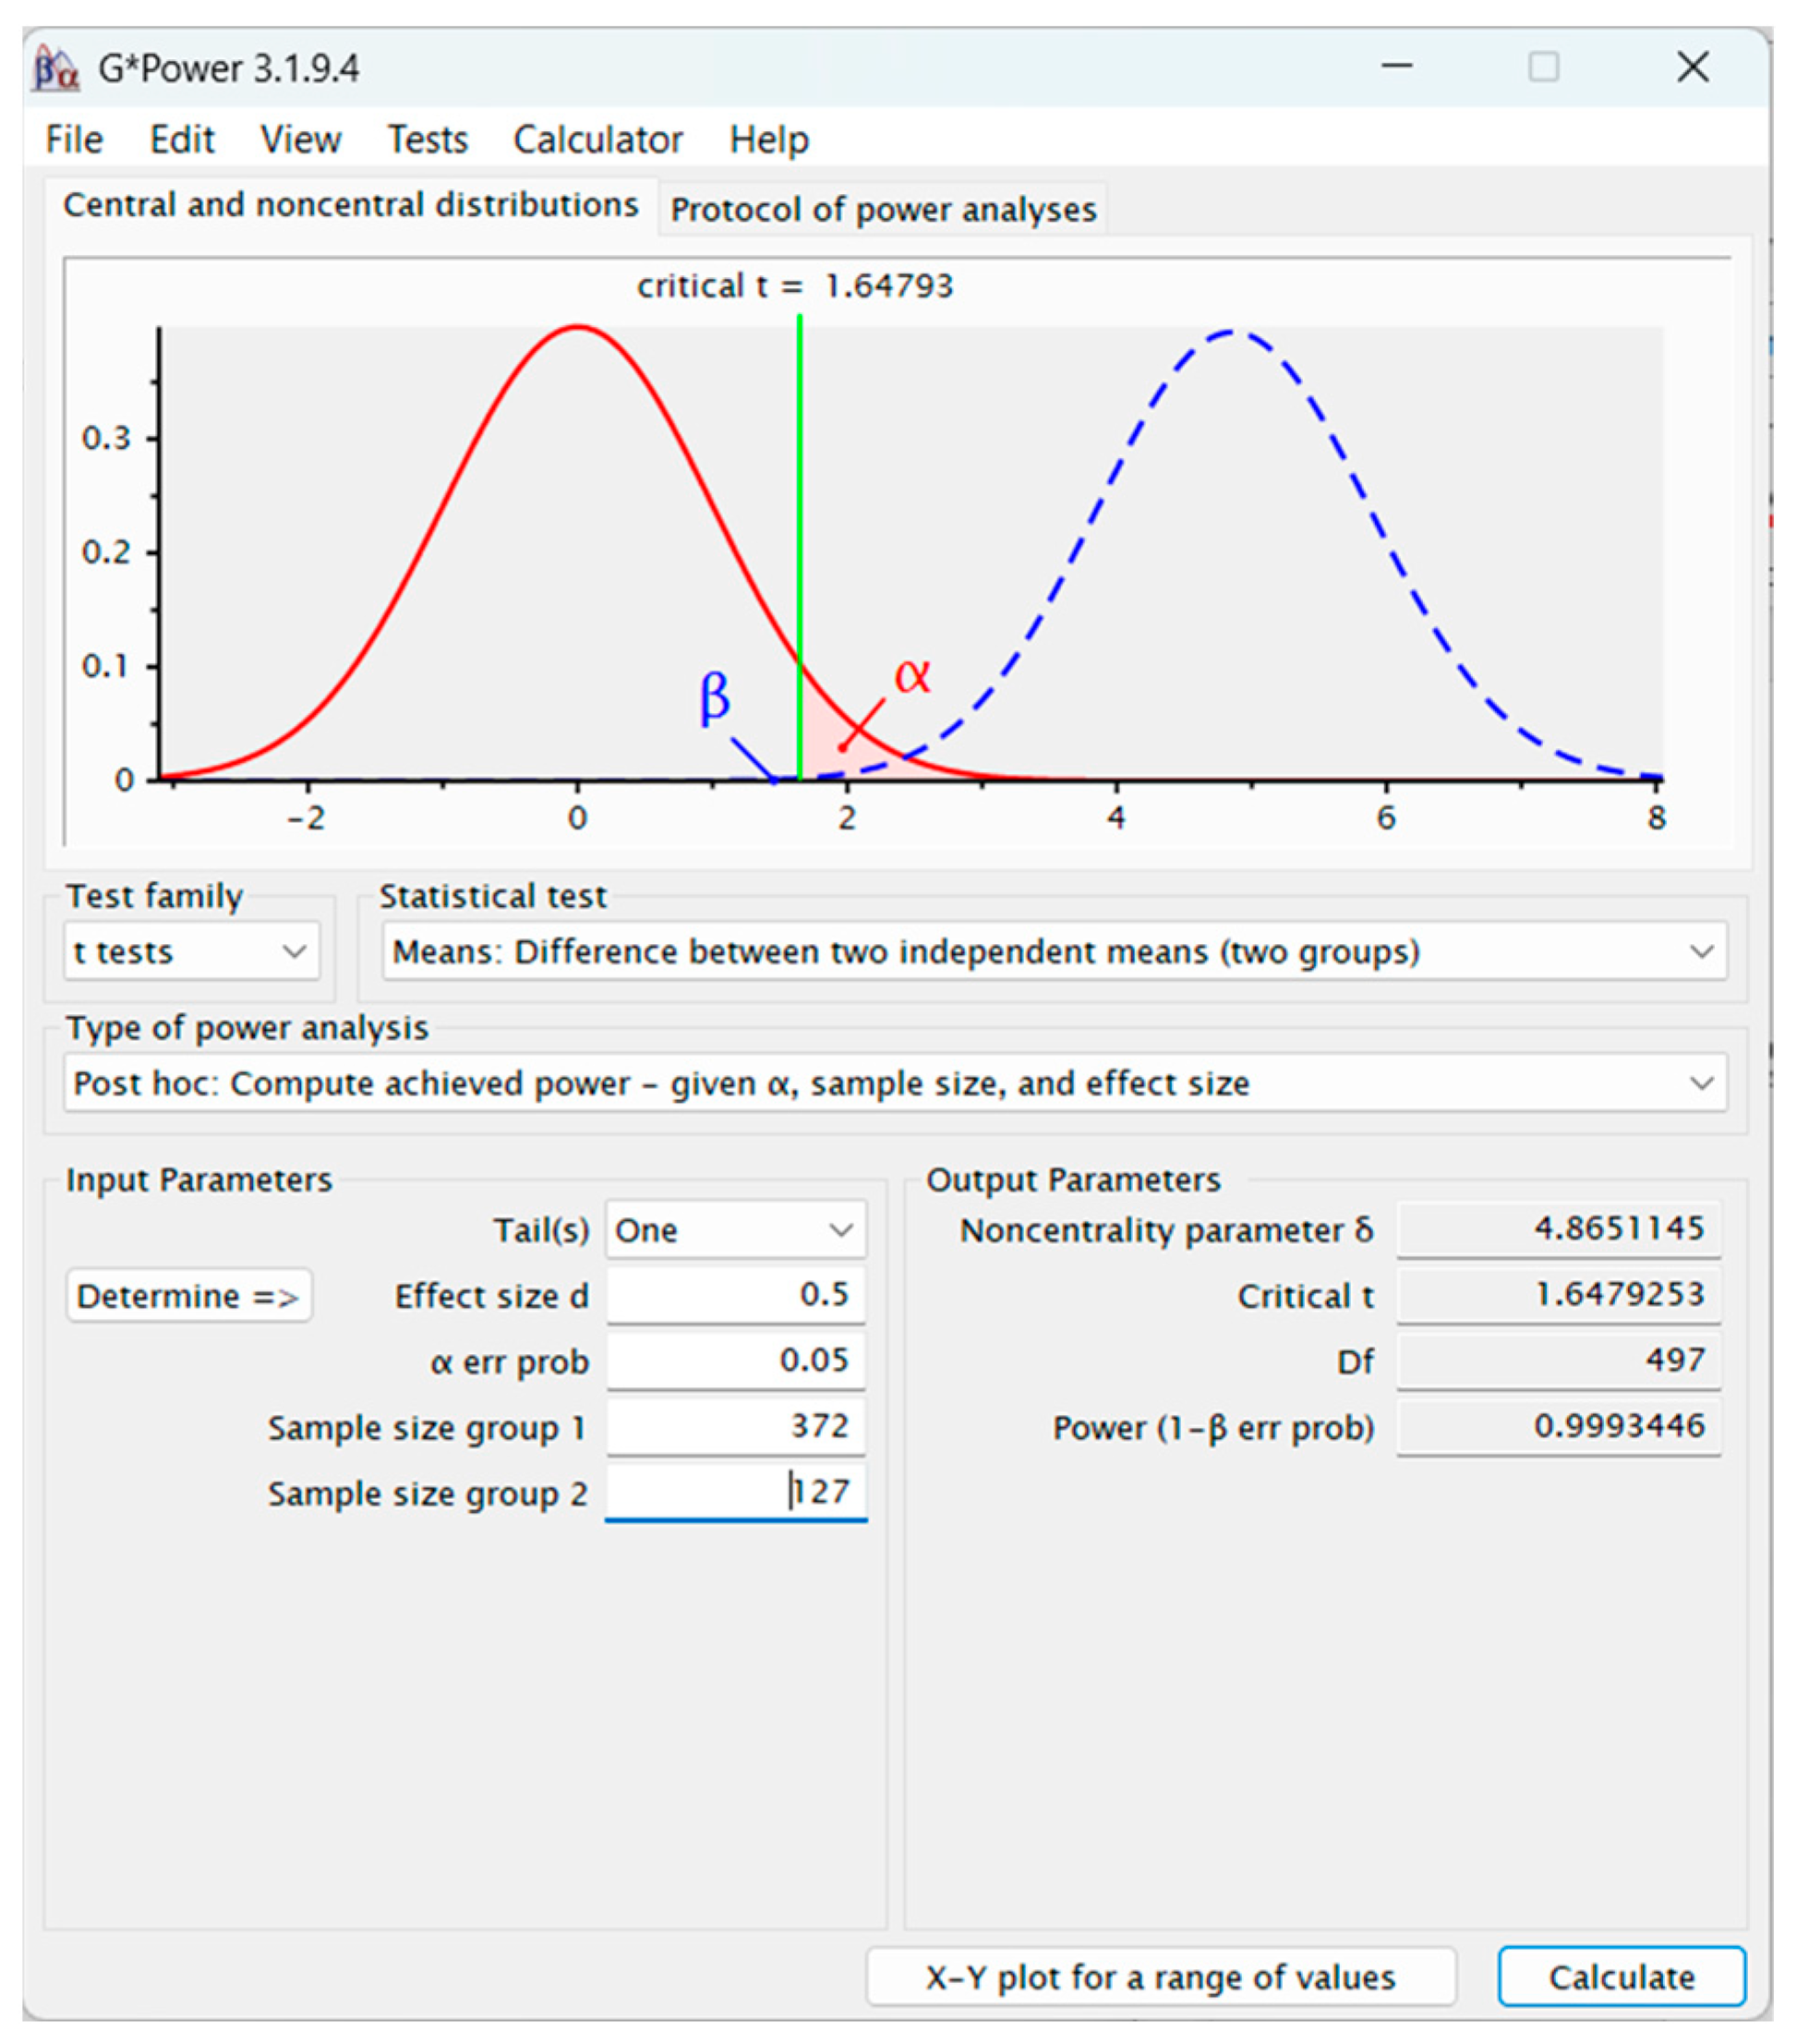Select Central and noncentral distributions tab

tap(350, 205)
